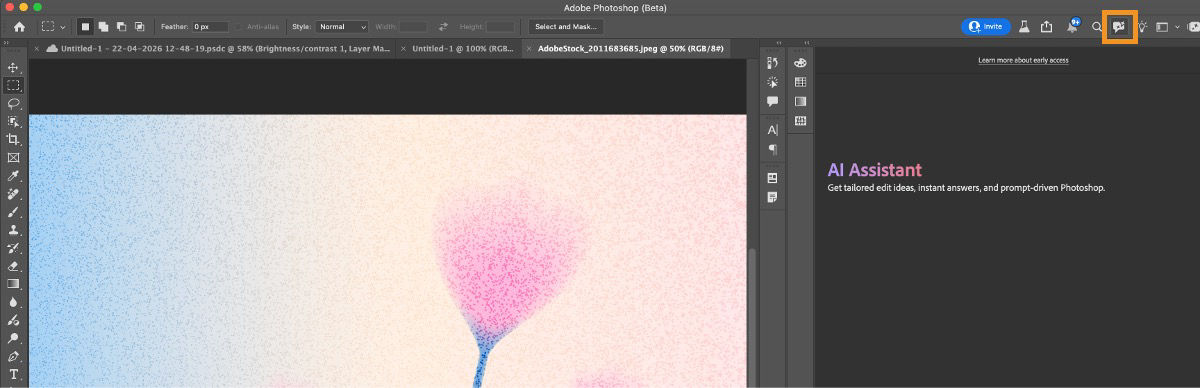Open the Style dropdown set to Normal
This screenshot has width=1200, height=388.
click(342, 27)
